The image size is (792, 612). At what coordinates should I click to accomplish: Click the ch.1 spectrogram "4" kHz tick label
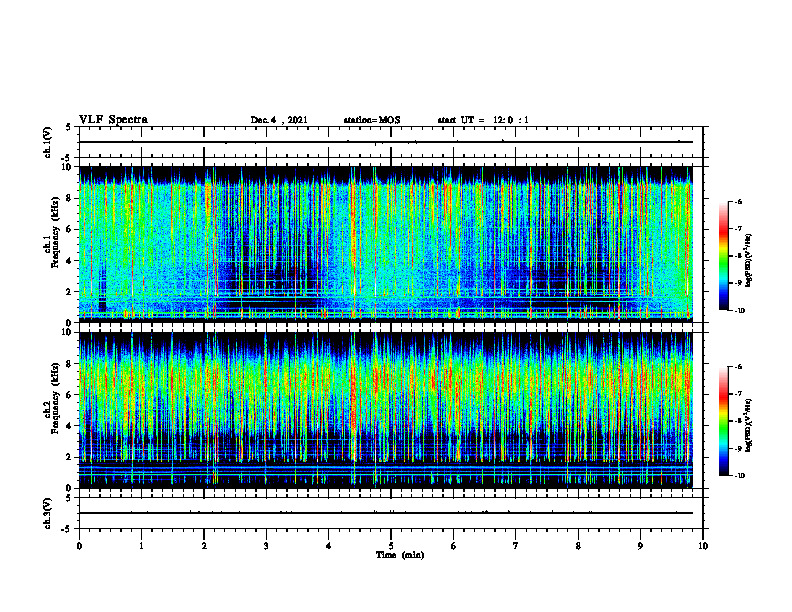tap(70, 261)
